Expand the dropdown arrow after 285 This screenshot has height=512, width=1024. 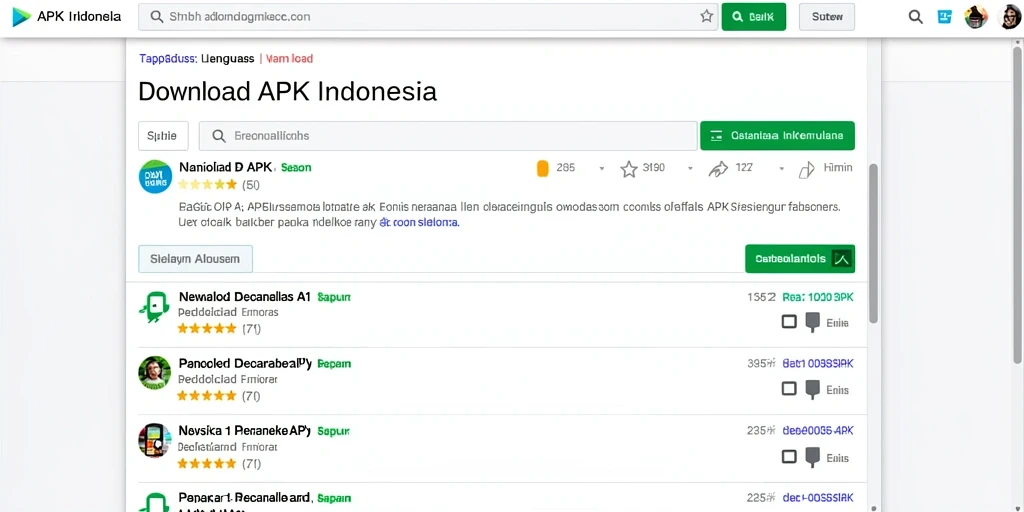[x=601, y=168]
